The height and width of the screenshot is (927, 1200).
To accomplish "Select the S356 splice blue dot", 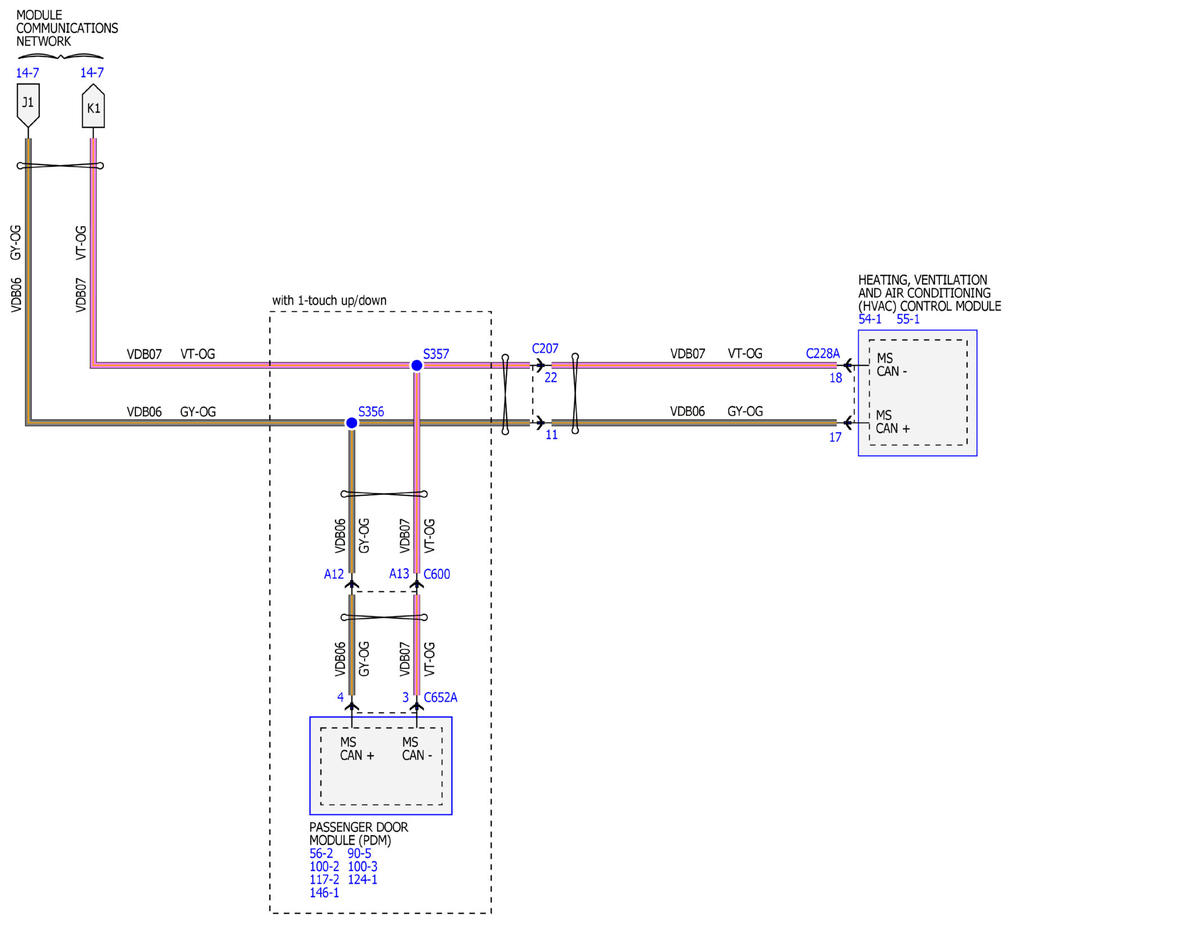I will pos(352,423).
